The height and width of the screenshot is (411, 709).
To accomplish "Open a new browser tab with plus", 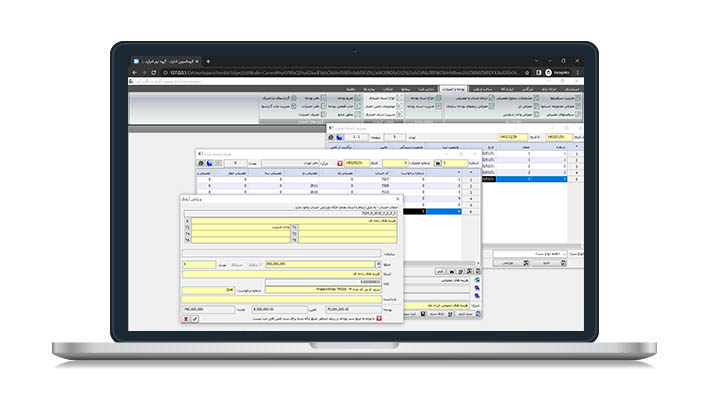I will coord(207,61).
